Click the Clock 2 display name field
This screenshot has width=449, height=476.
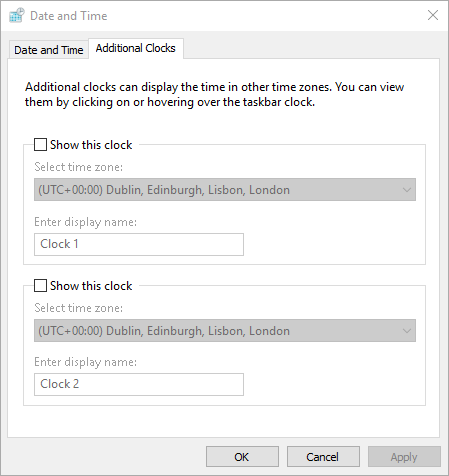click(139, 384)
